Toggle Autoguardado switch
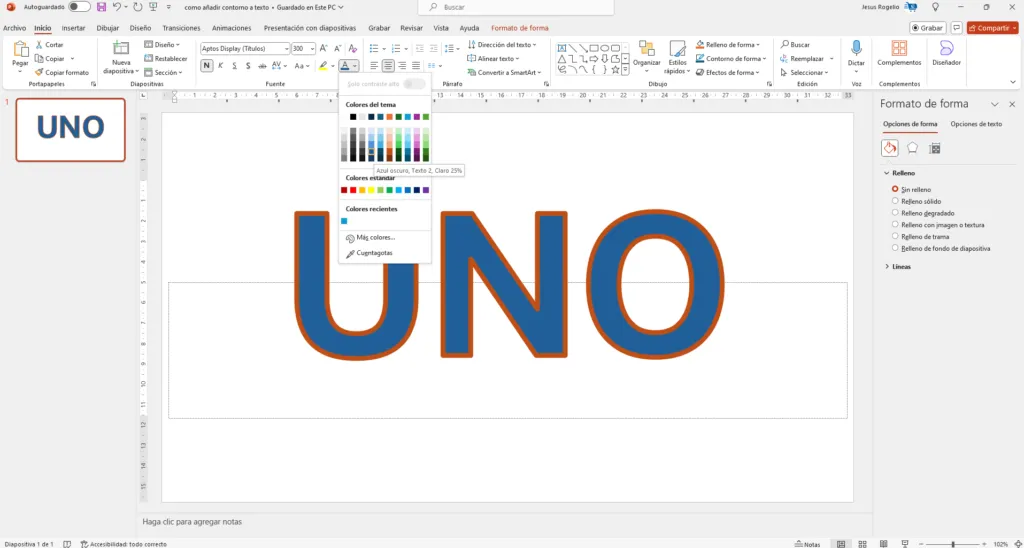 point(79,7)
